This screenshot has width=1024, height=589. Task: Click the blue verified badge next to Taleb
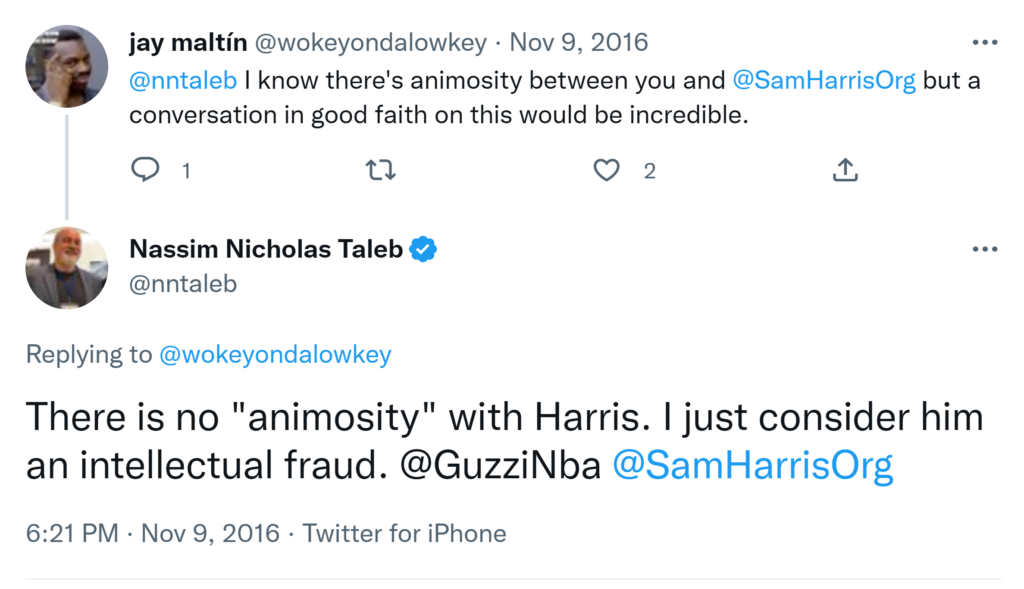point(424,249)
